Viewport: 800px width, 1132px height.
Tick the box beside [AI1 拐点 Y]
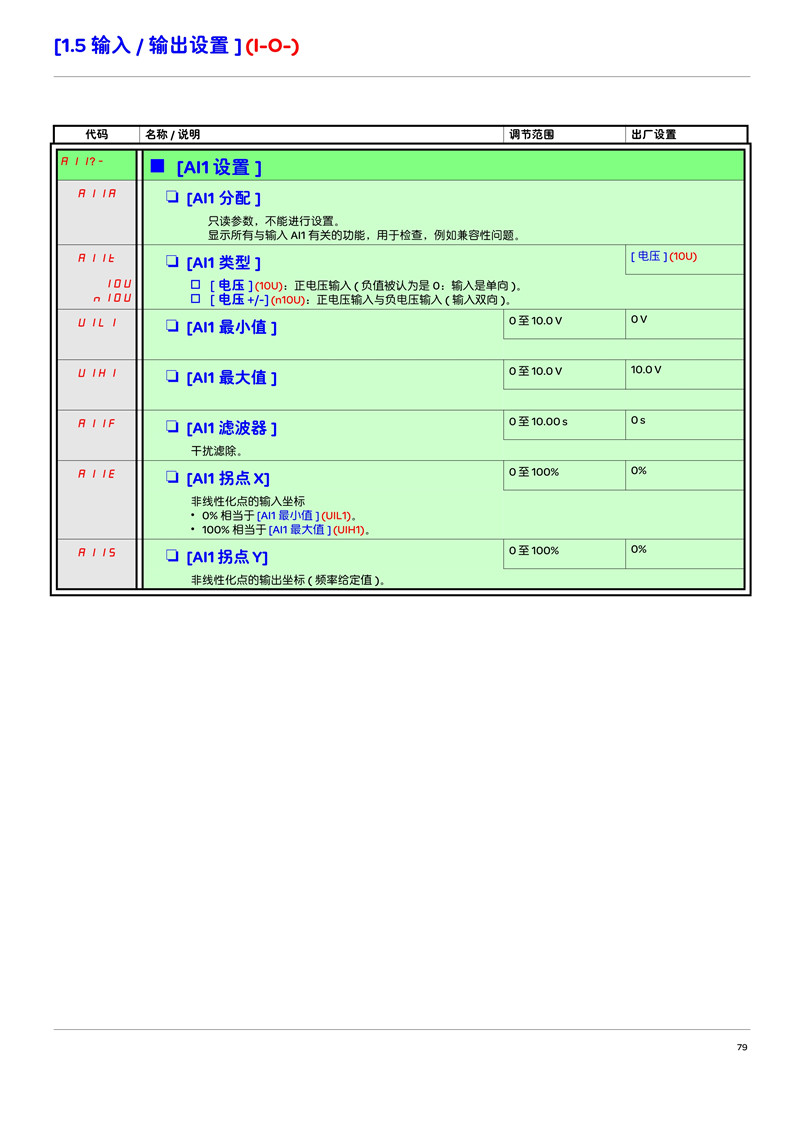(172, 555)
